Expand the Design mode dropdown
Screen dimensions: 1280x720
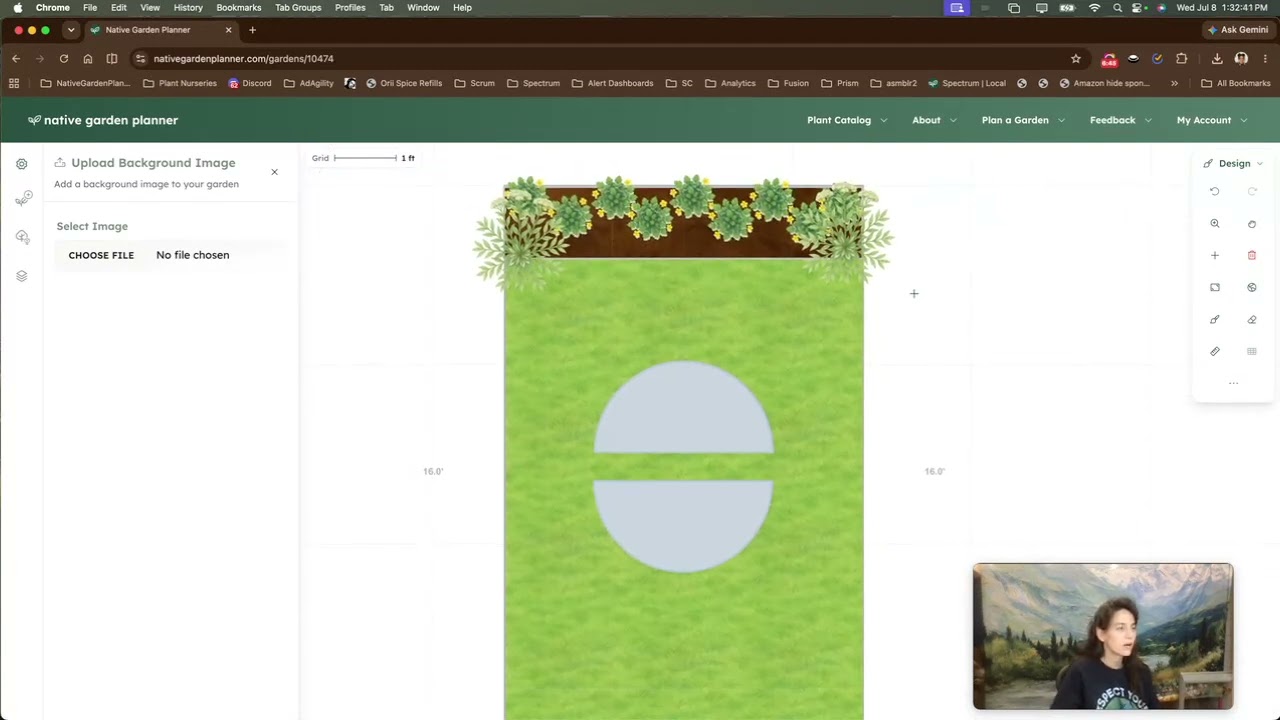(x=1233, y=163)
